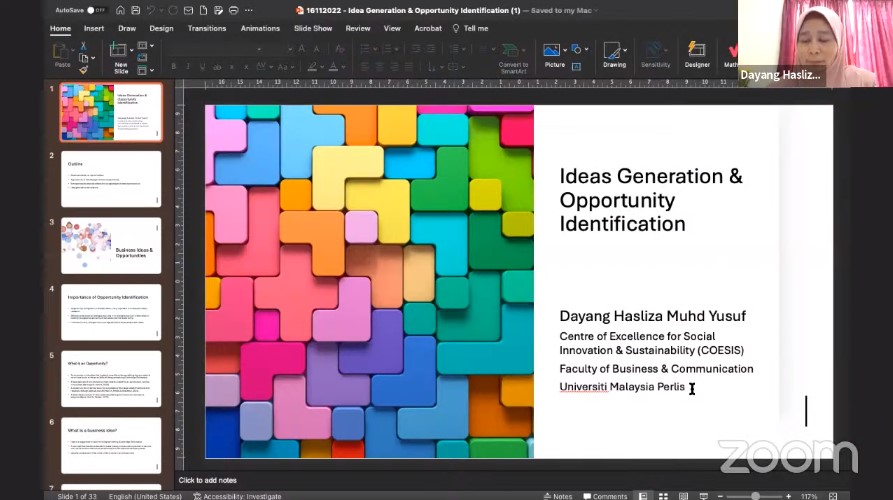Open the Comments button in status bar
This screenshot has width=893, height=500.
pos(605,496)
